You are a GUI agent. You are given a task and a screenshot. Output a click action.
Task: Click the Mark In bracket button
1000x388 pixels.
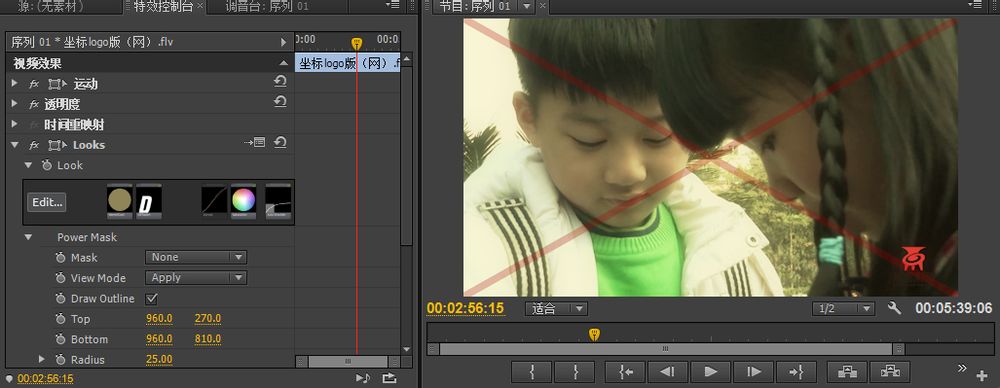point(531,371)
